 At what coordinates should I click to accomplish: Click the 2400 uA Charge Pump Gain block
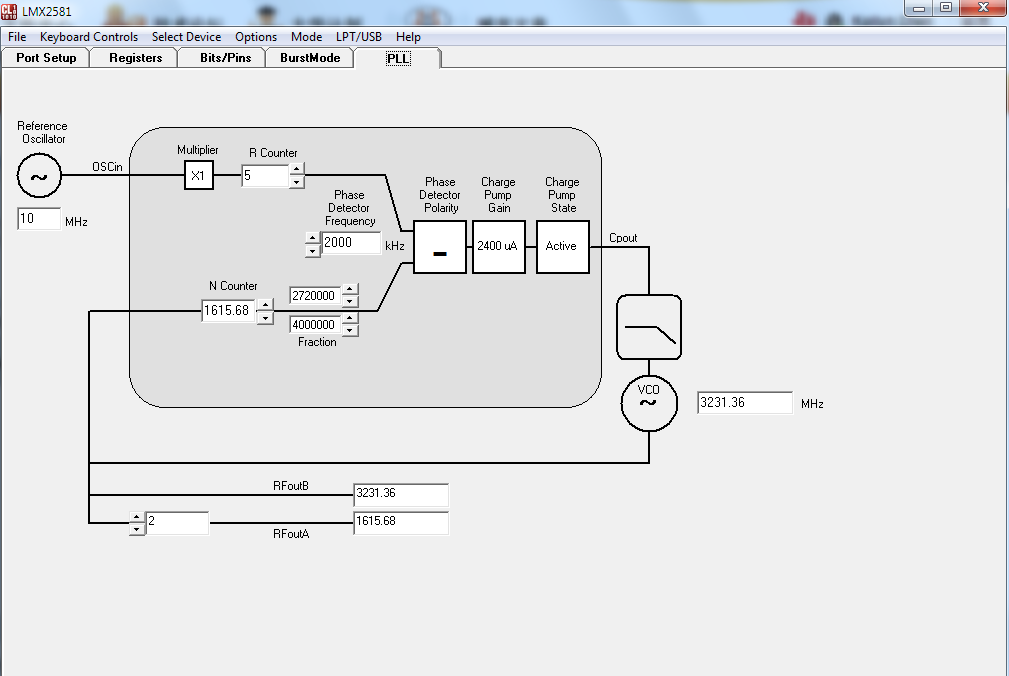499,247
